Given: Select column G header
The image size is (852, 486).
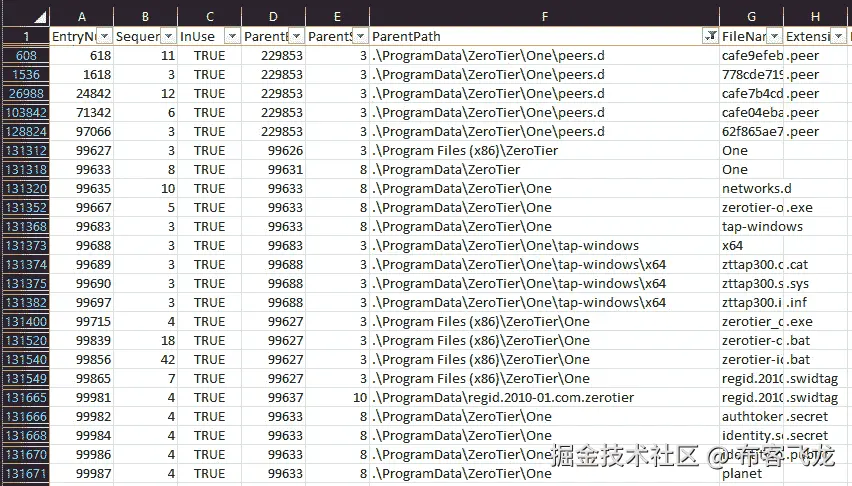Looking at the screenshot, I should click(751, 17).
